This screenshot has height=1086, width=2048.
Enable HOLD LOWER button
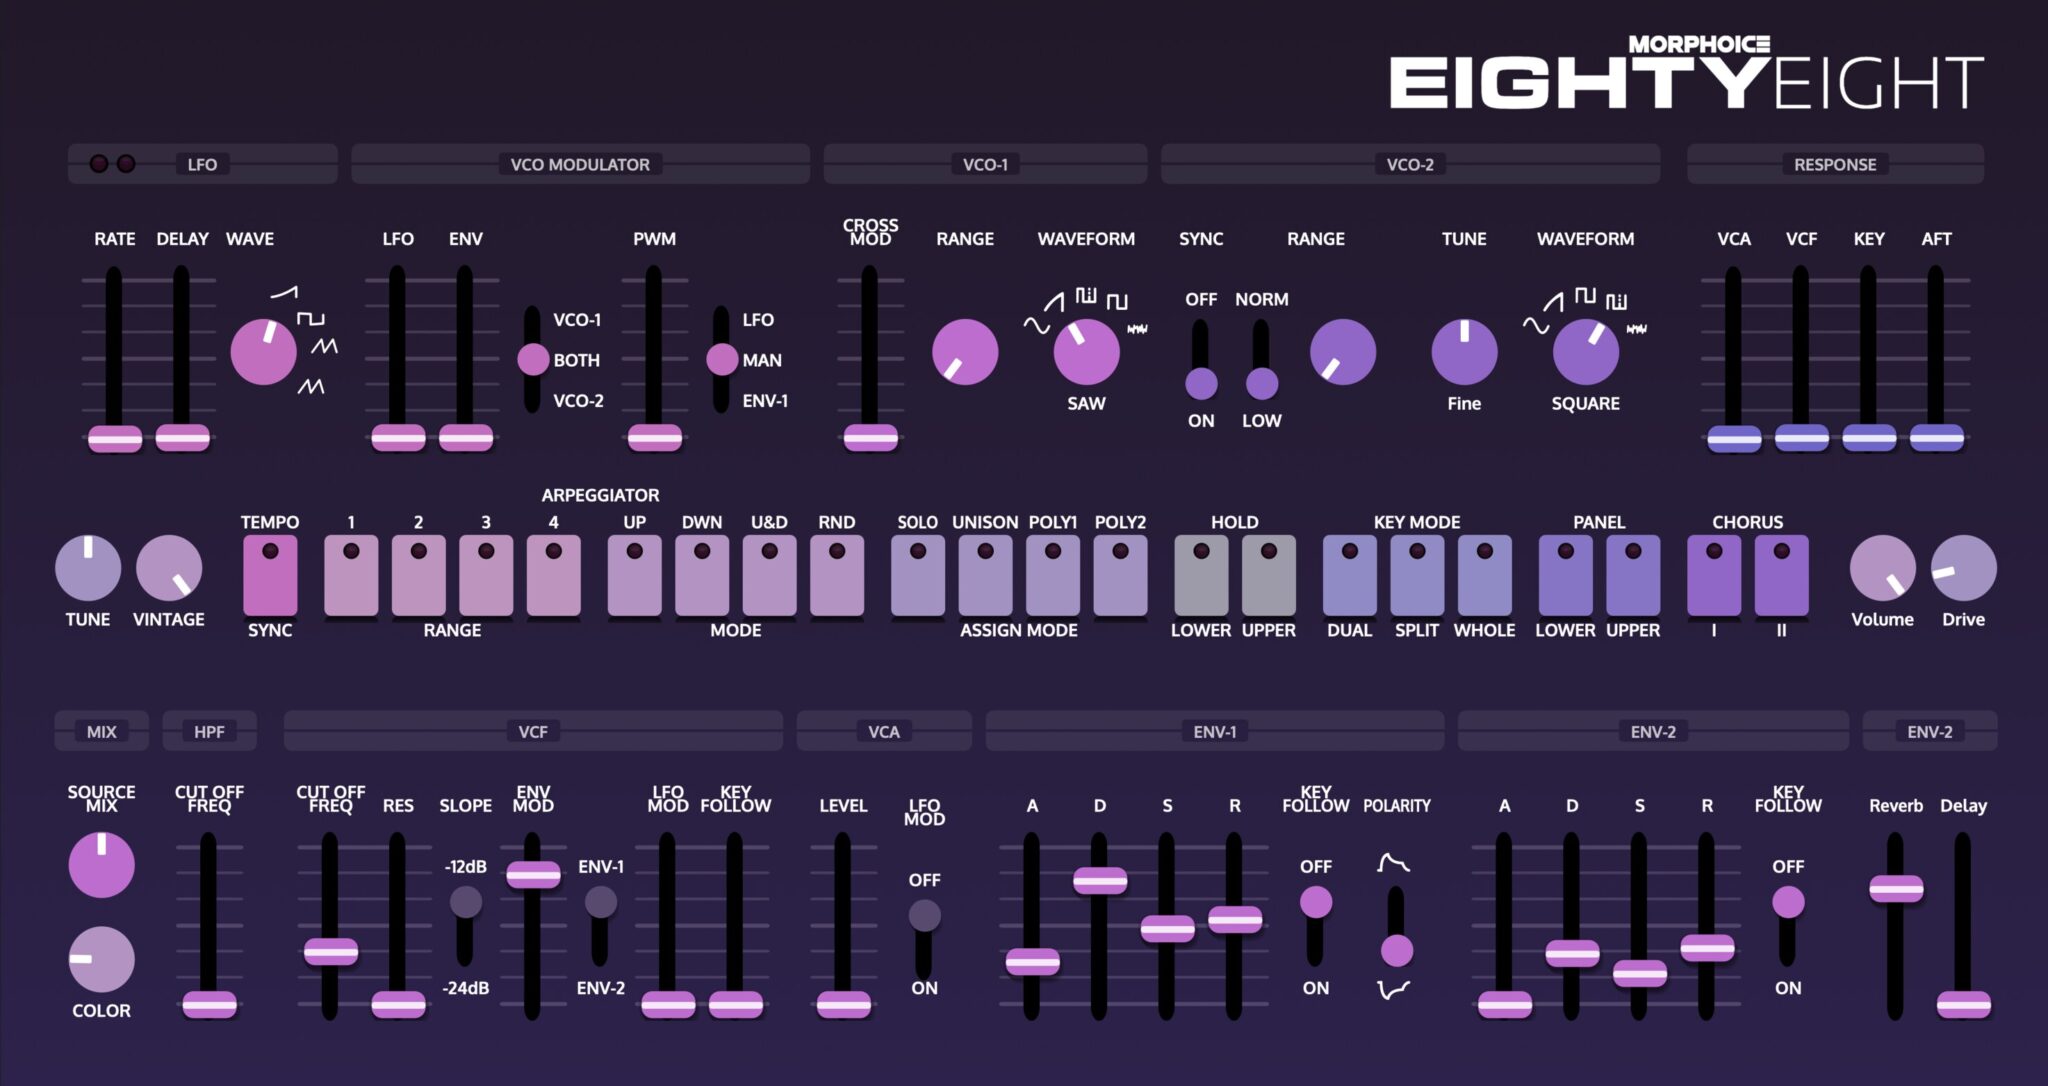(1201, 576)
